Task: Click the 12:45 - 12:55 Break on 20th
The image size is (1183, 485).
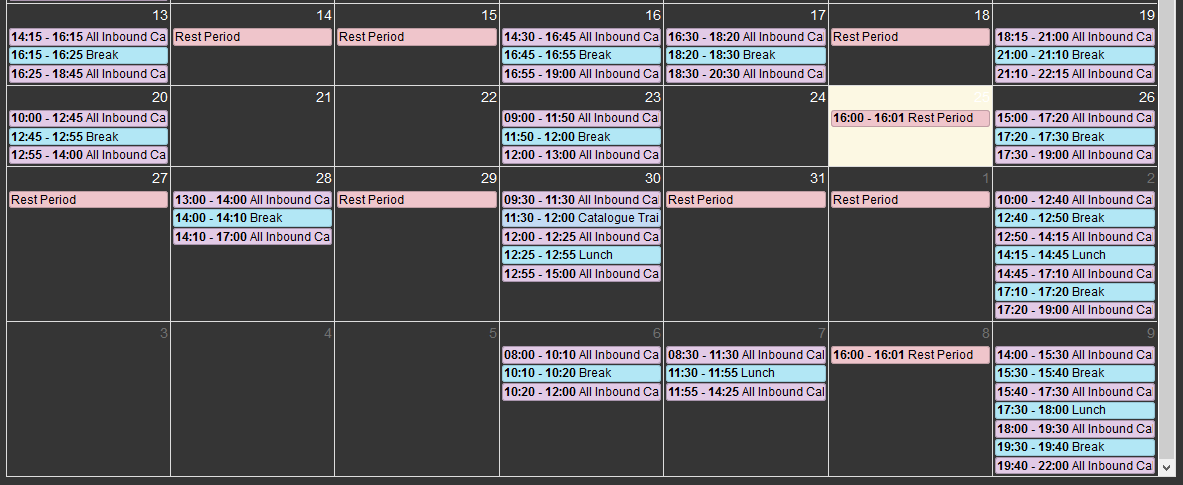Action: pyautogui.click(x=88, y=137)
